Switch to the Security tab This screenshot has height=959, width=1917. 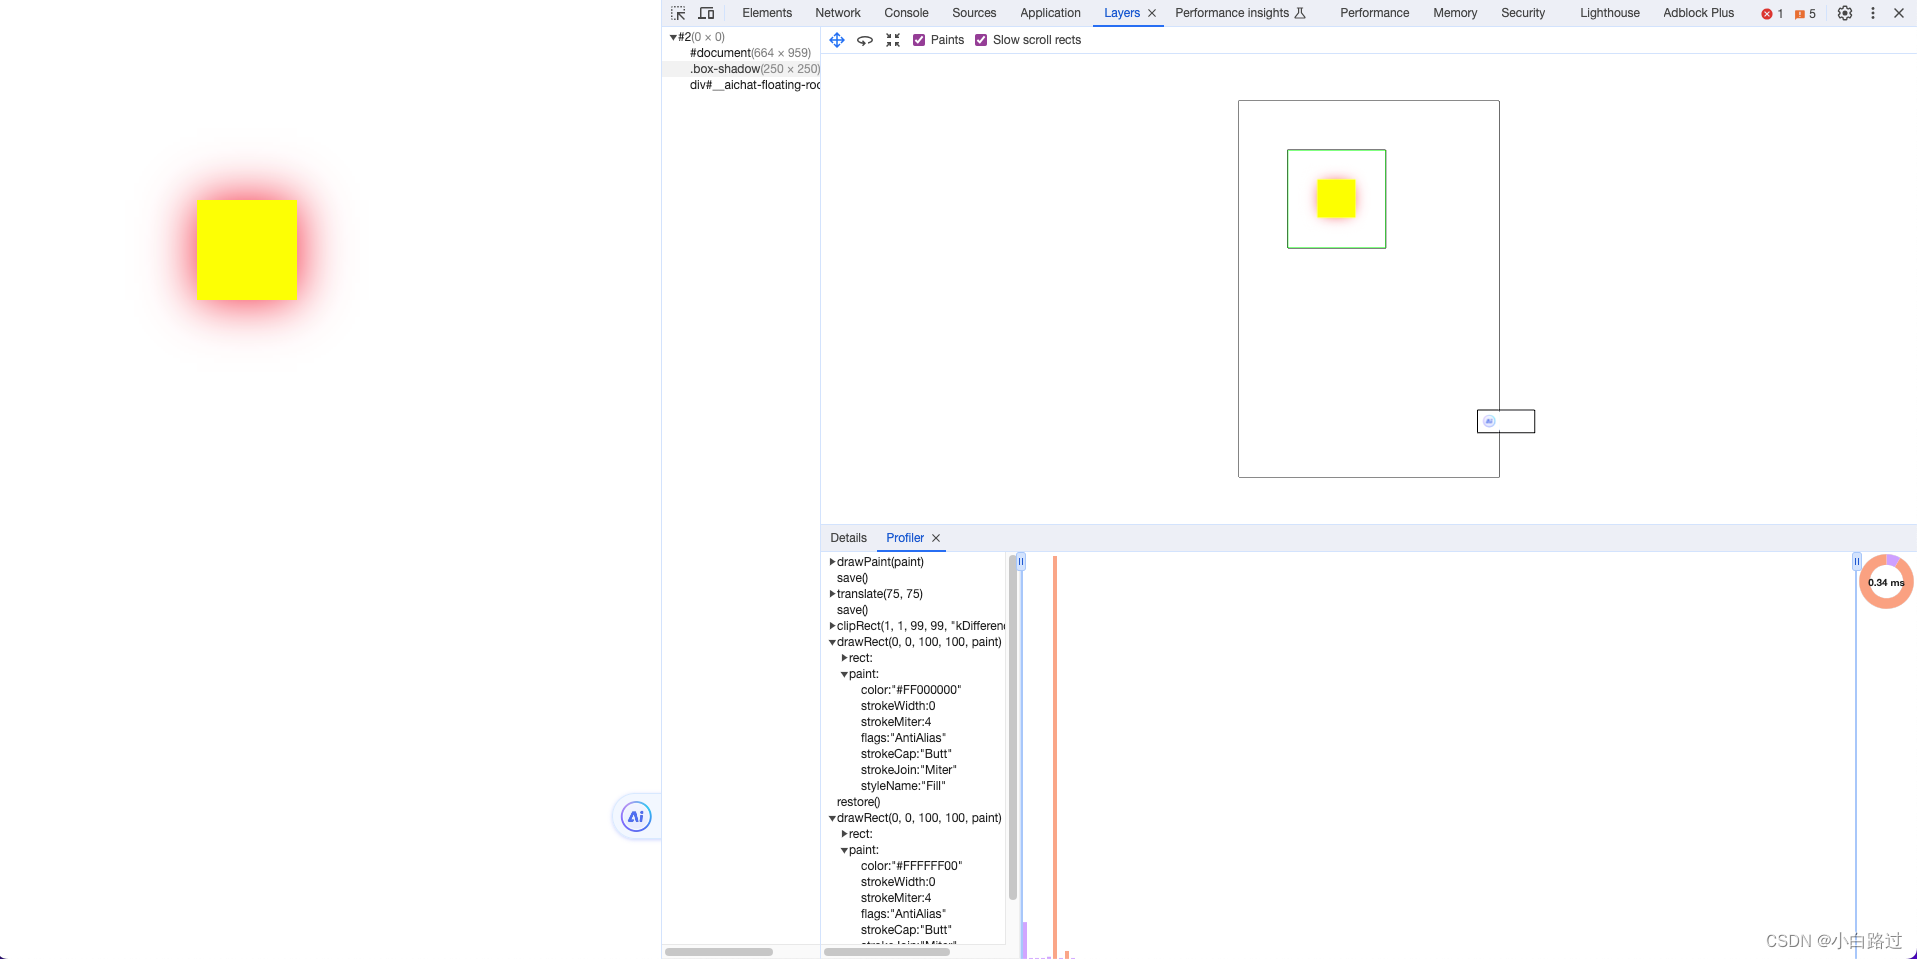pyautogui.click(x=1523, y=13)
